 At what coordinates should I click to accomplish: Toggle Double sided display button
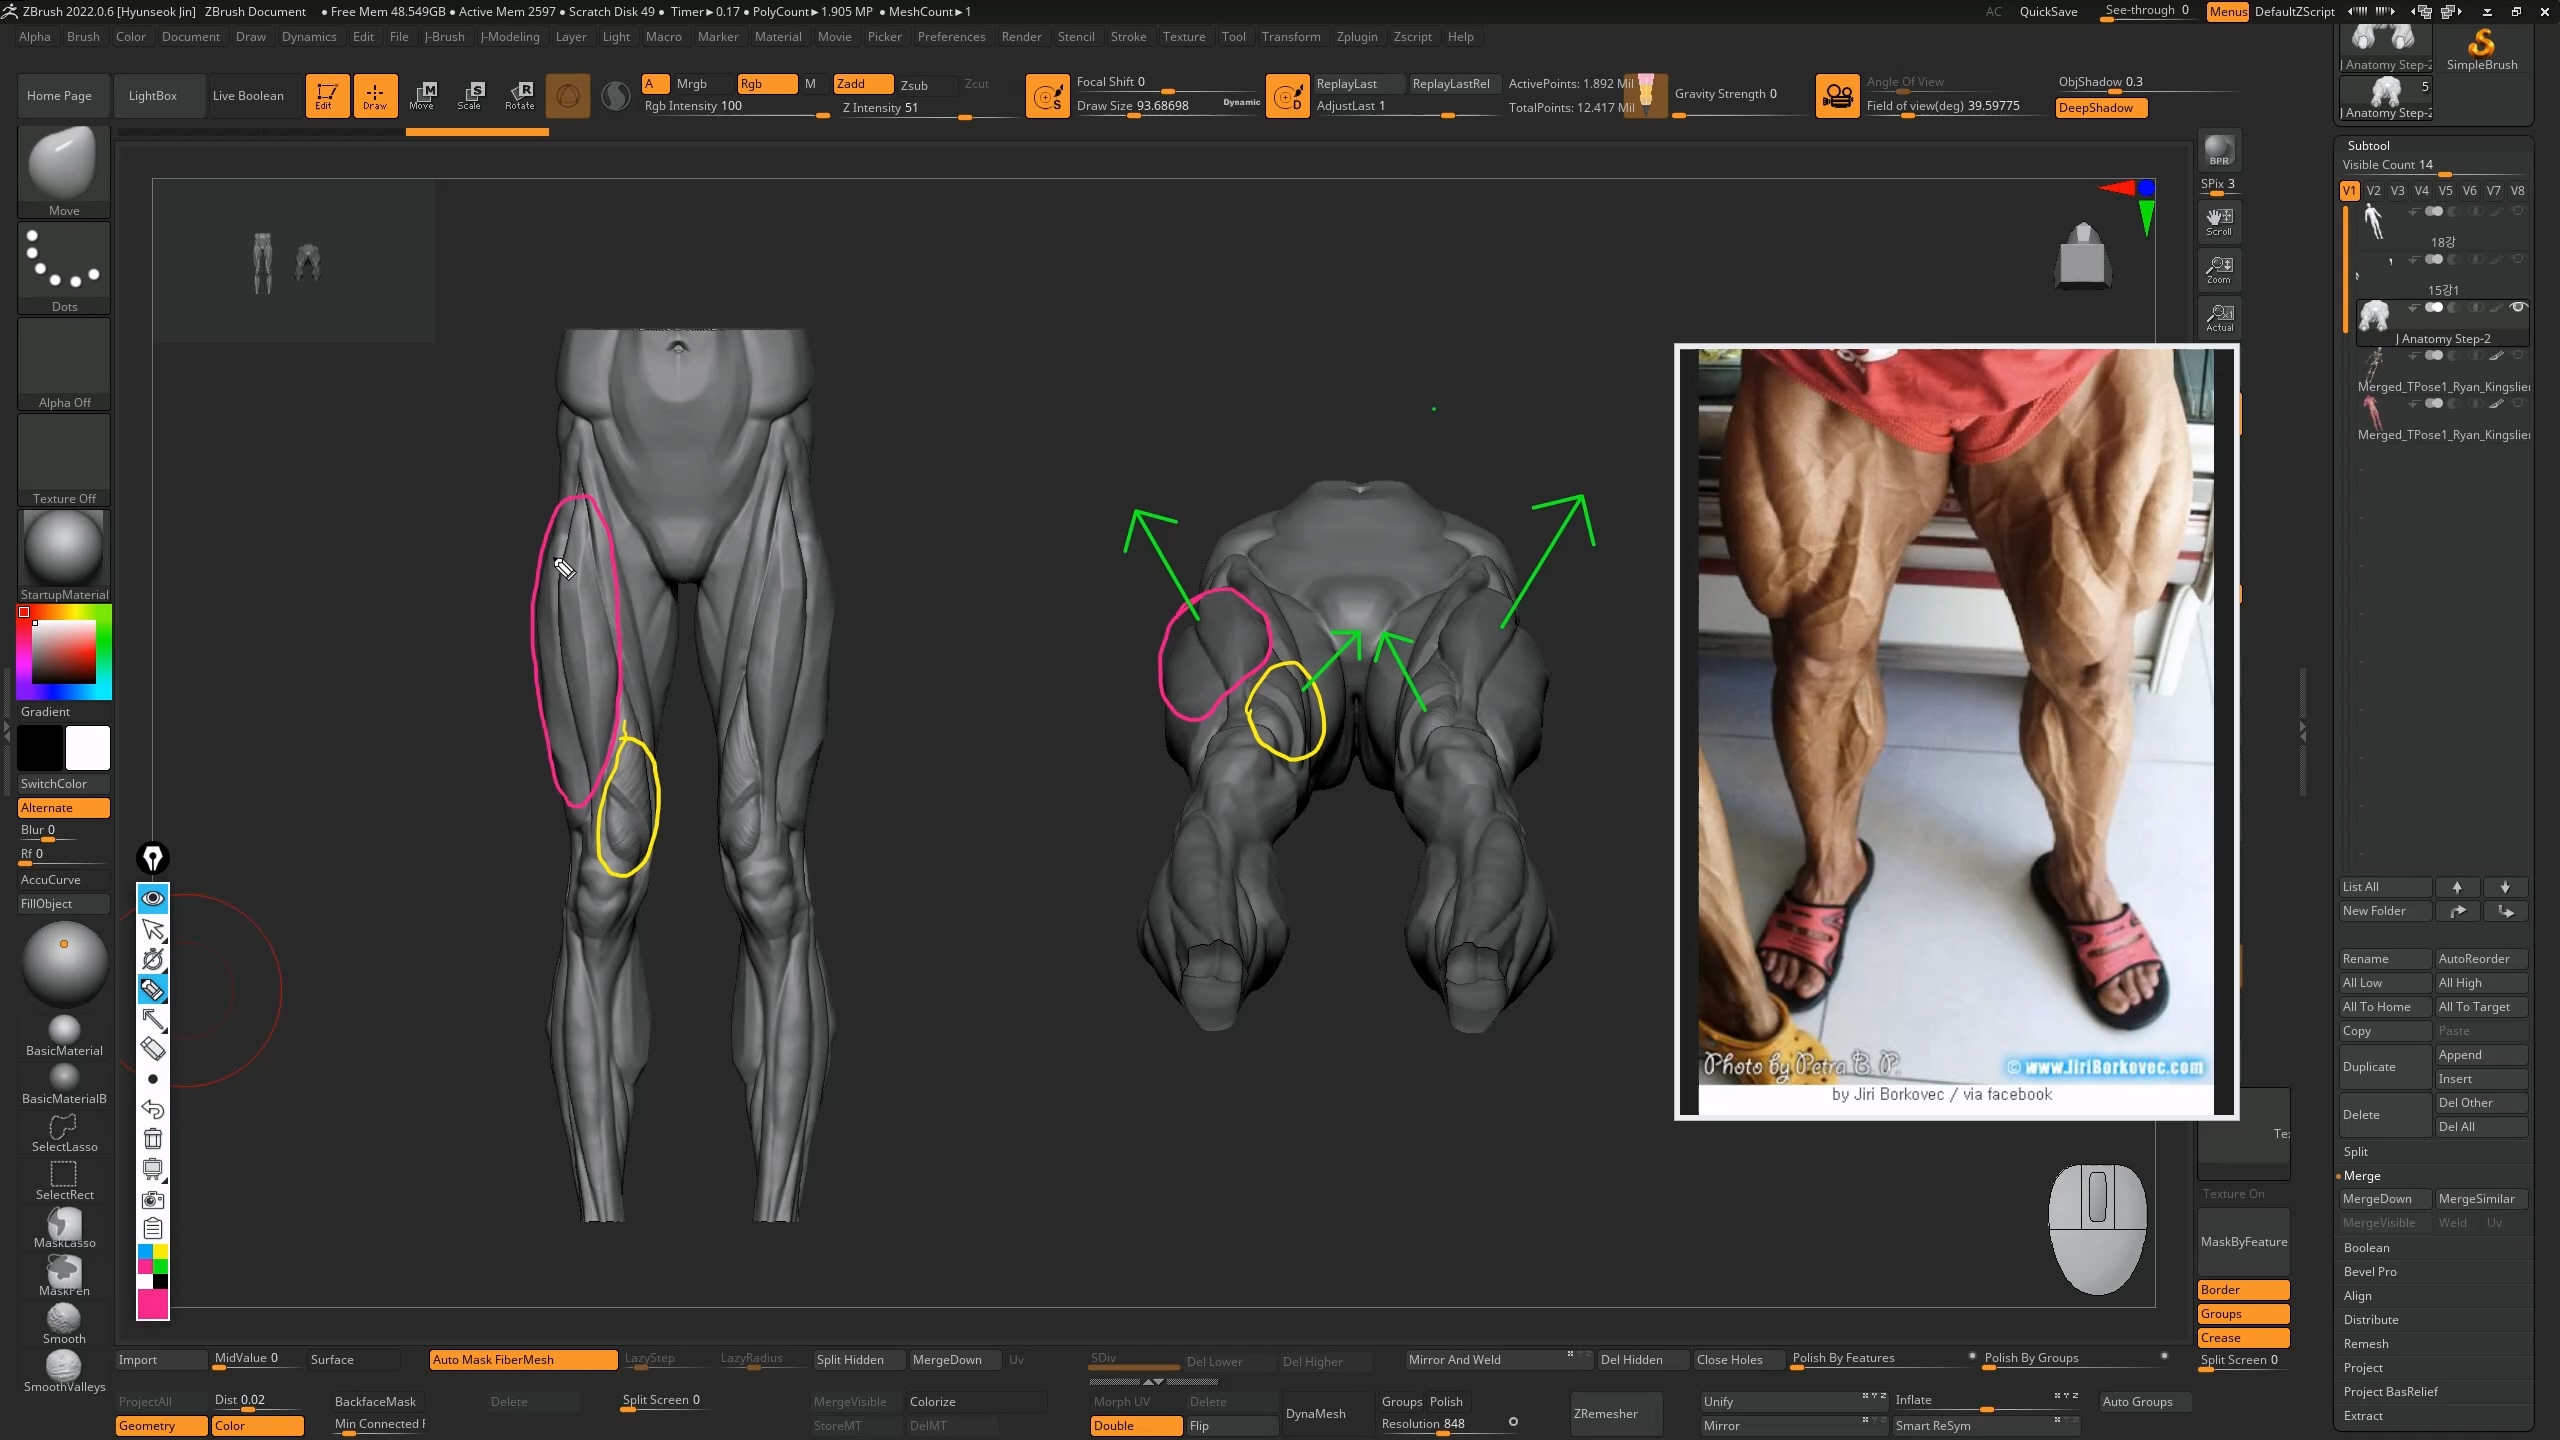(1135, 1425)
